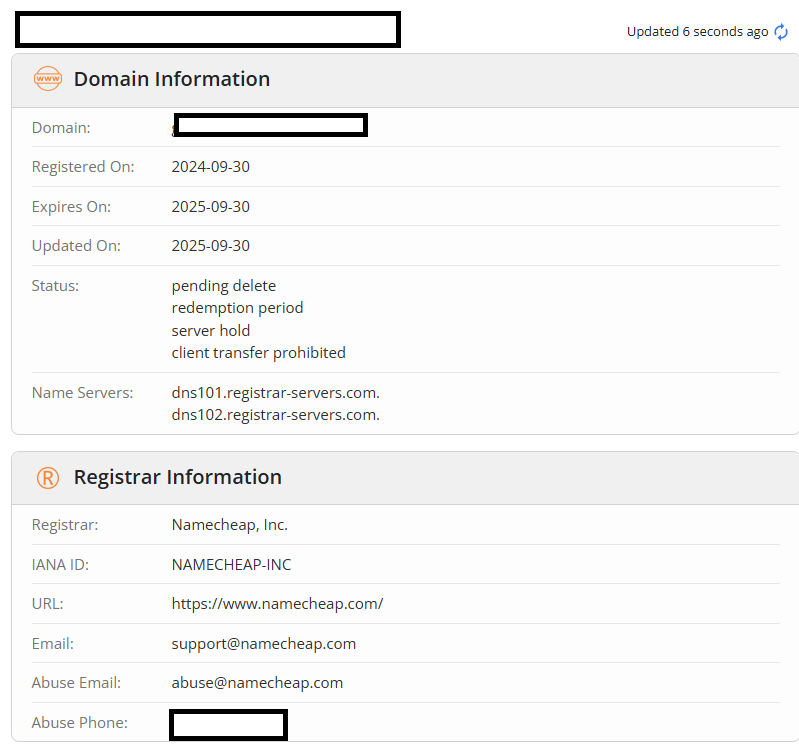The height and width of the screenshot is (752, 799).
Task: Click the 'Abuse Email:' label
Action: (76, 683)
